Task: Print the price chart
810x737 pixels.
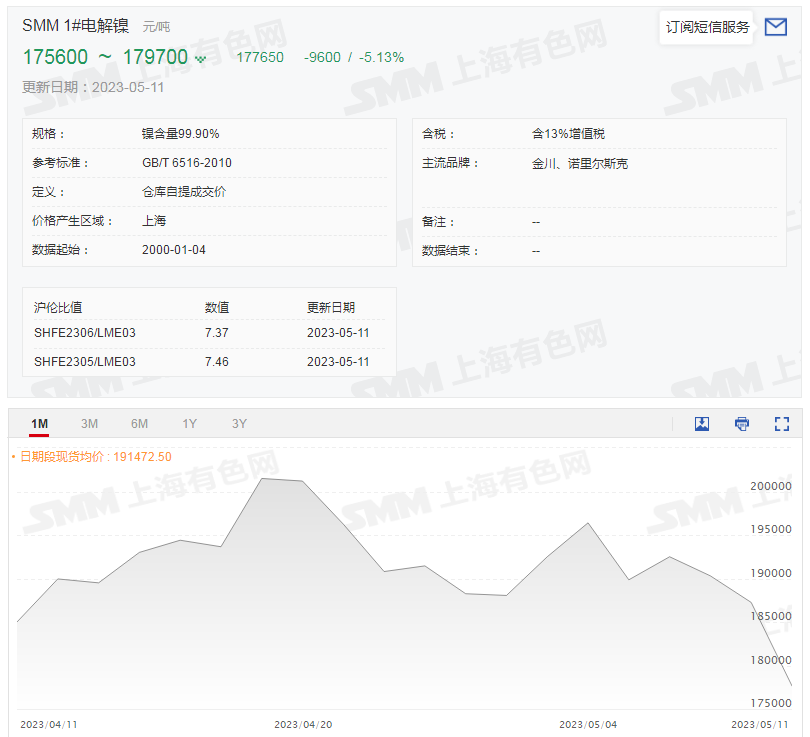Action: tap(741, 424)
